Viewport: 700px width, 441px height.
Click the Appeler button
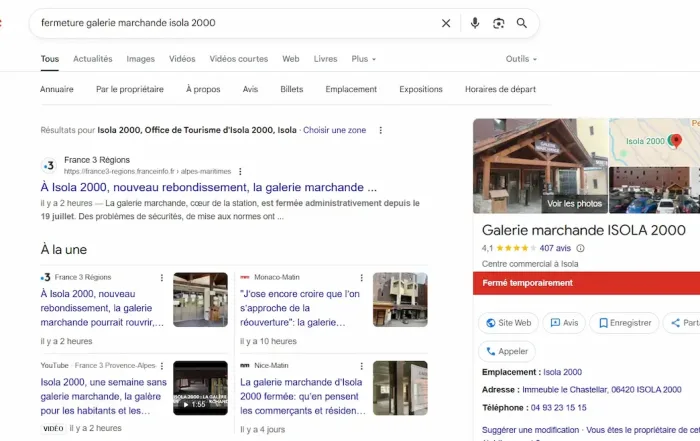[x=507, y=351]
